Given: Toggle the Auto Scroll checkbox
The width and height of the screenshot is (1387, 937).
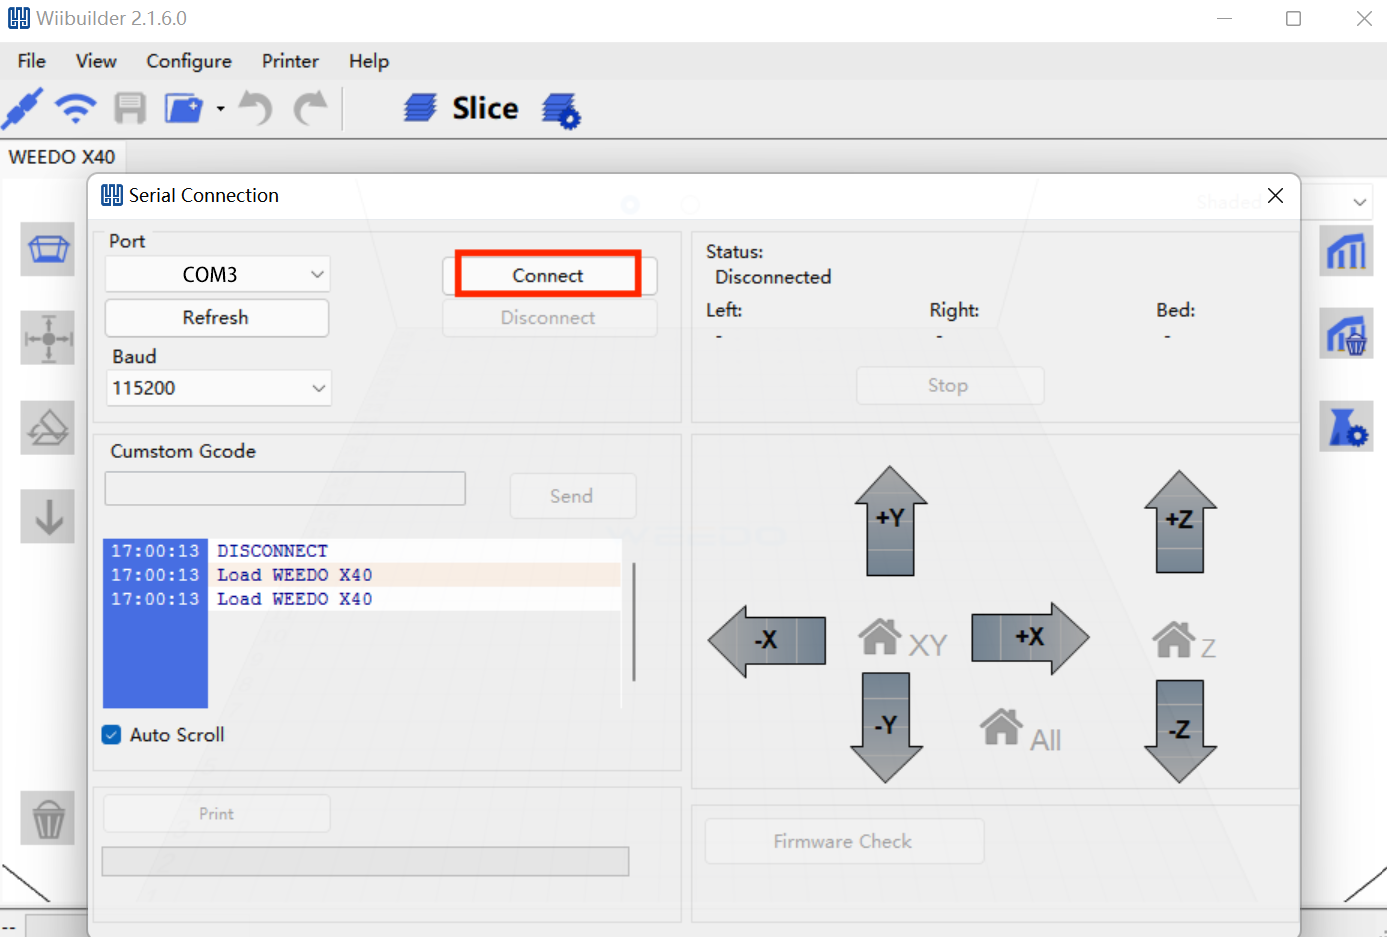Looking at the screenshot, I should [112, 735].
